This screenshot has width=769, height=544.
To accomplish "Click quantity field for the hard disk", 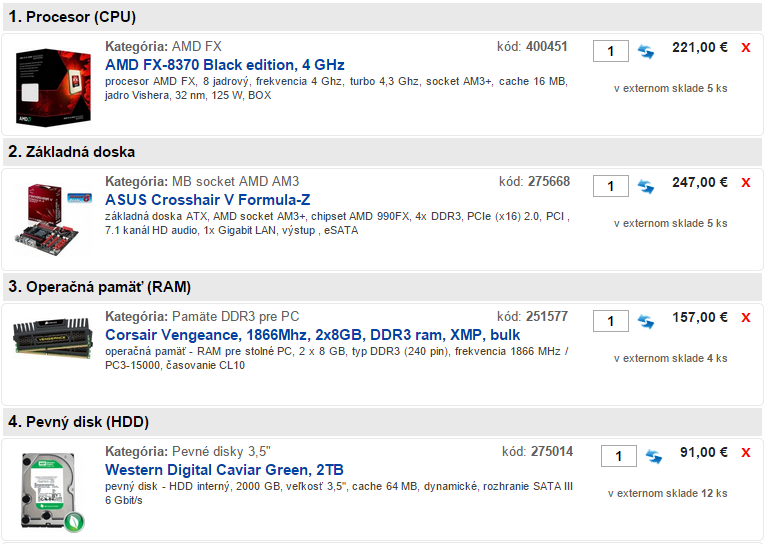I will point(618,456).
